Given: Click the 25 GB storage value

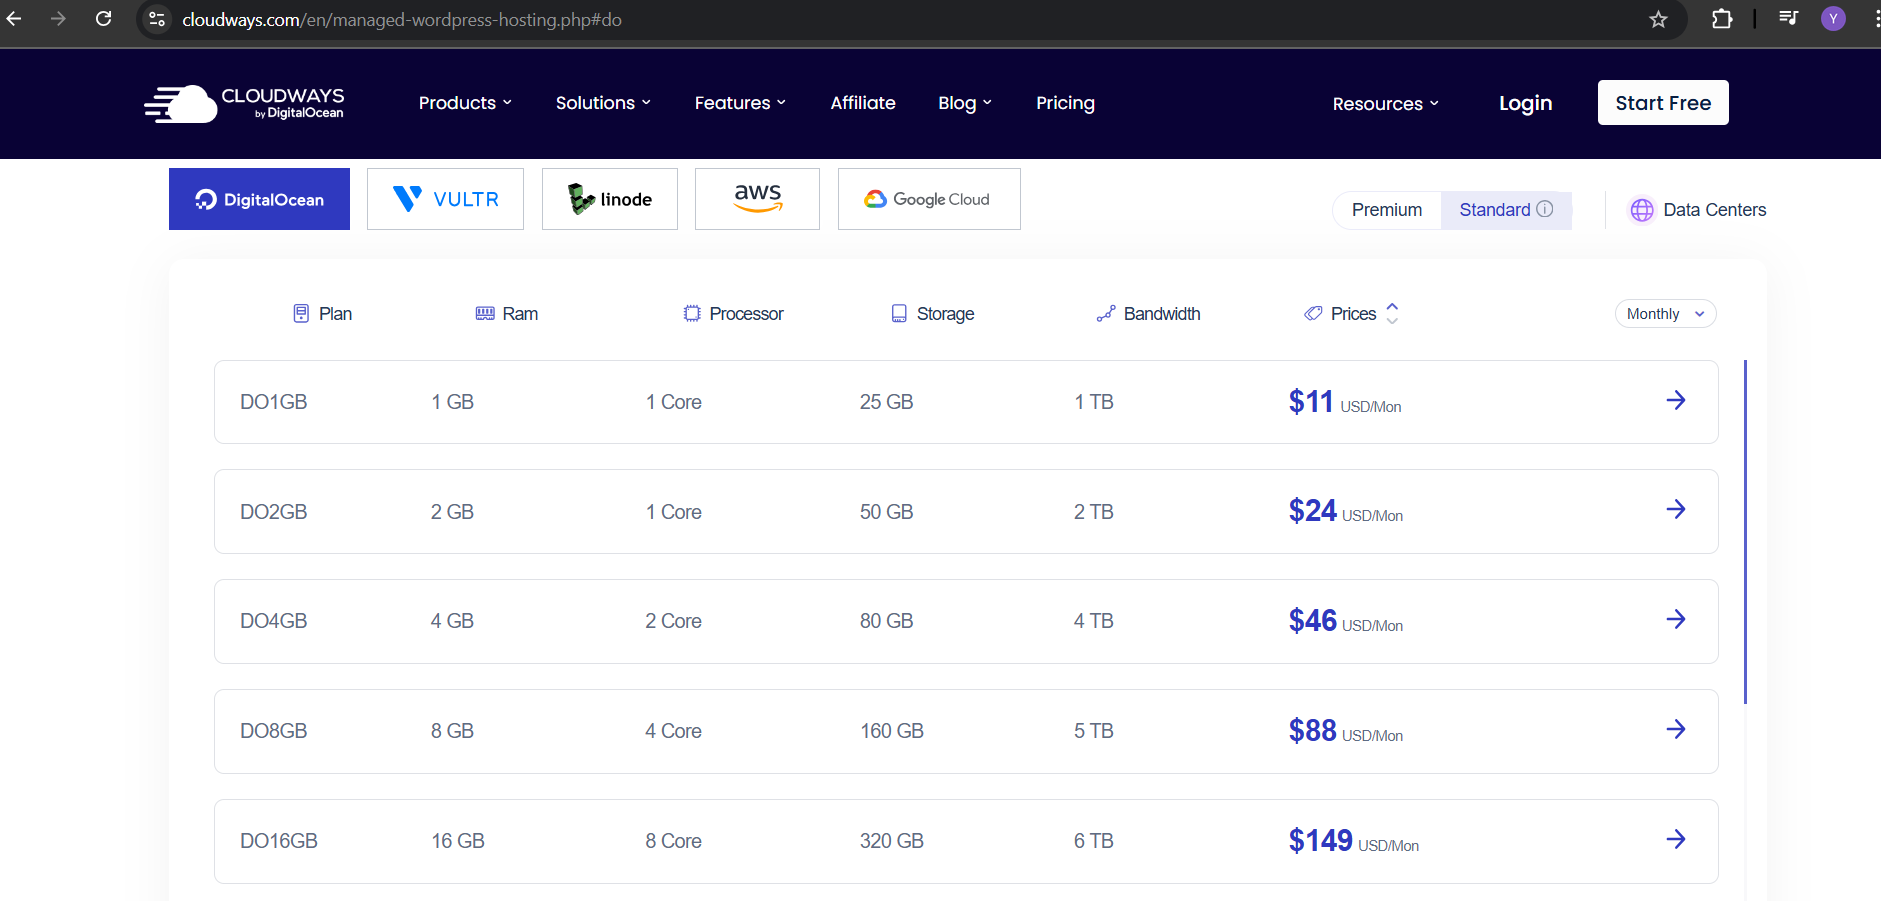Looking at the screenshot, I should click(887, 402).
